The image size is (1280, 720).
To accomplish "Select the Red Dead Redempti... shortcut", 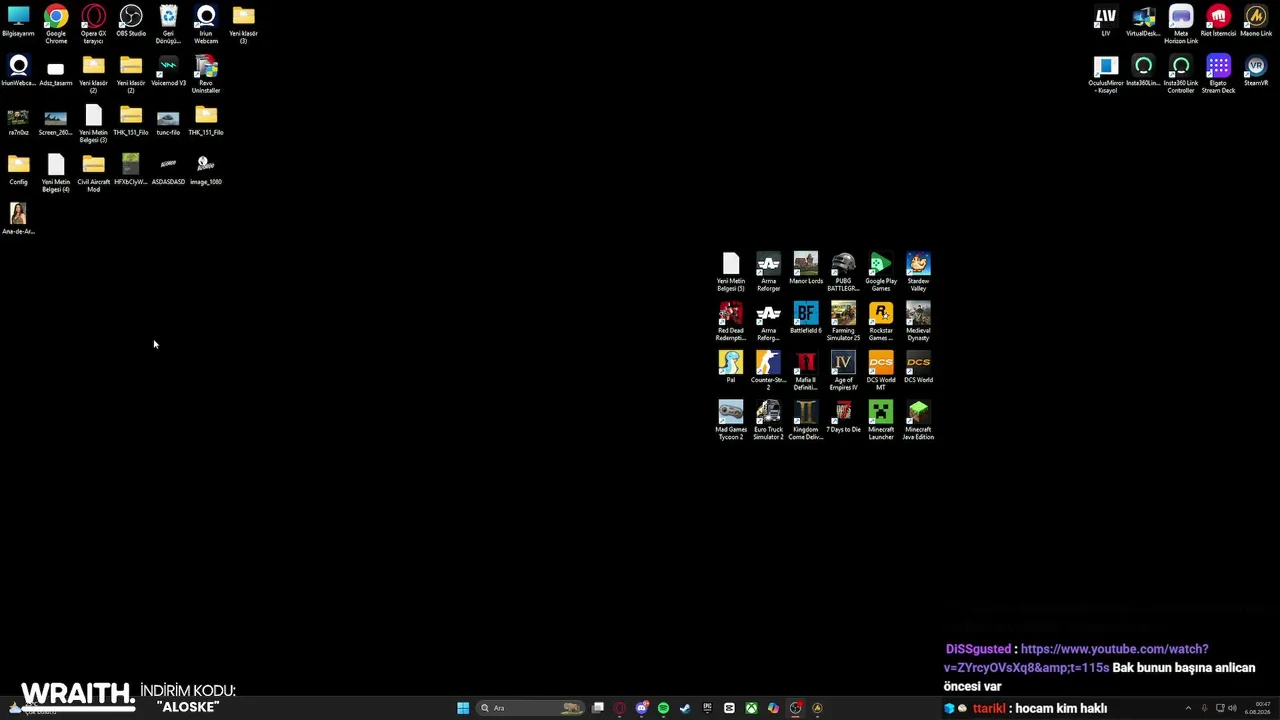I will click(731, 322).
